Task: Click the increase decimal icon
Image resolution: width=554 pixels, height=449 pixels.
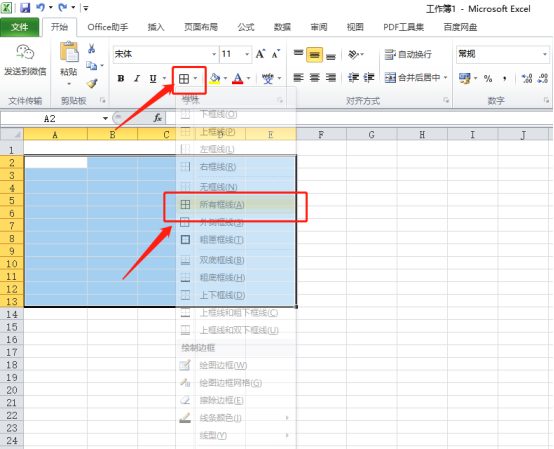Action: coord(527,78)
